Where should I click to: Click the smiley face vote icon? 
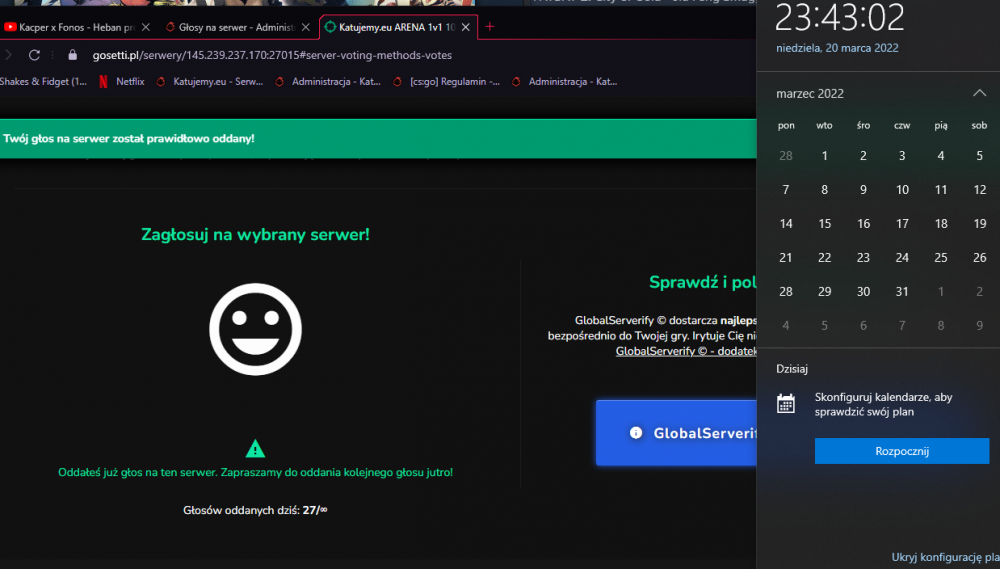tap(255, 329)
